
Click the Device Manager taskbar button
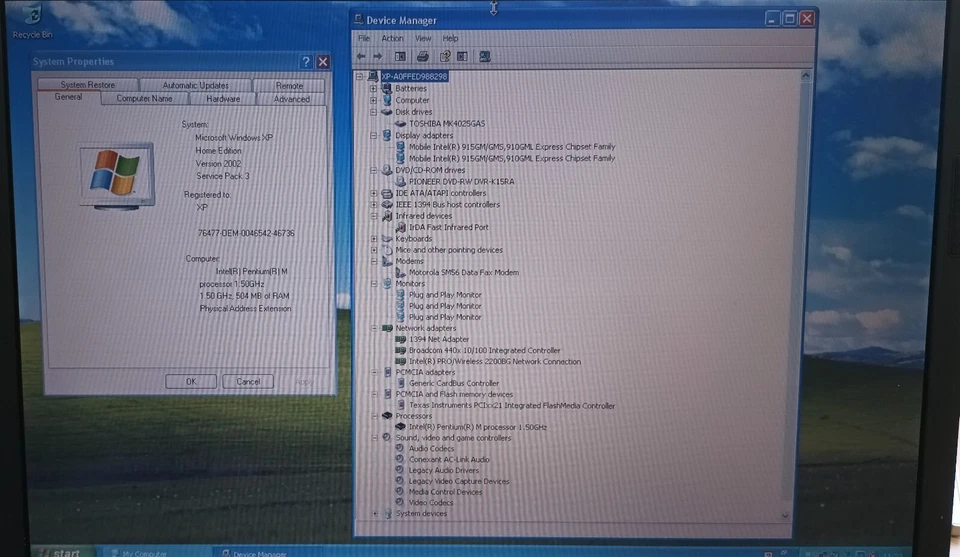269,553
